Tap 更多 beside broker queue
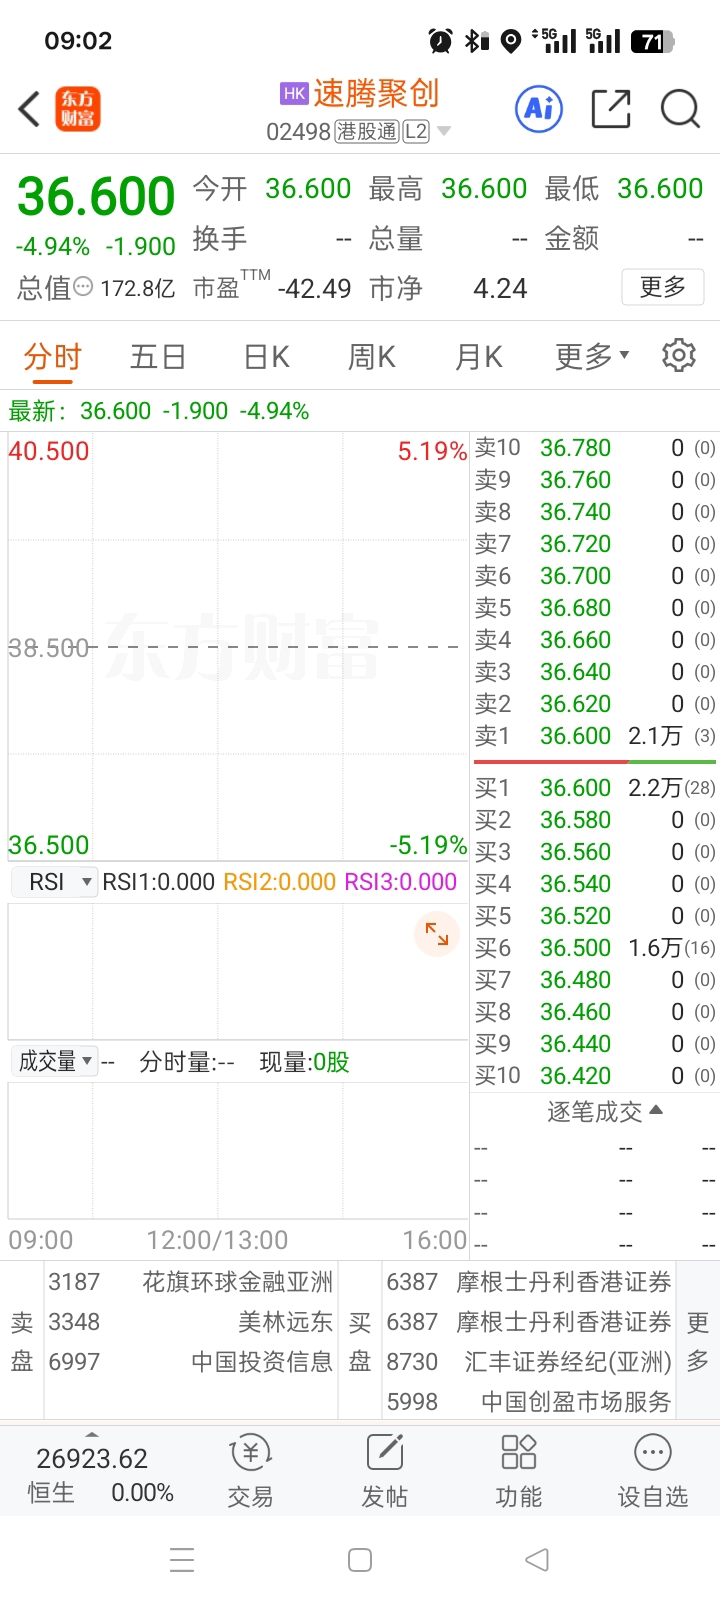This screenshot has height=1604, width=720. pos(698,1341)
